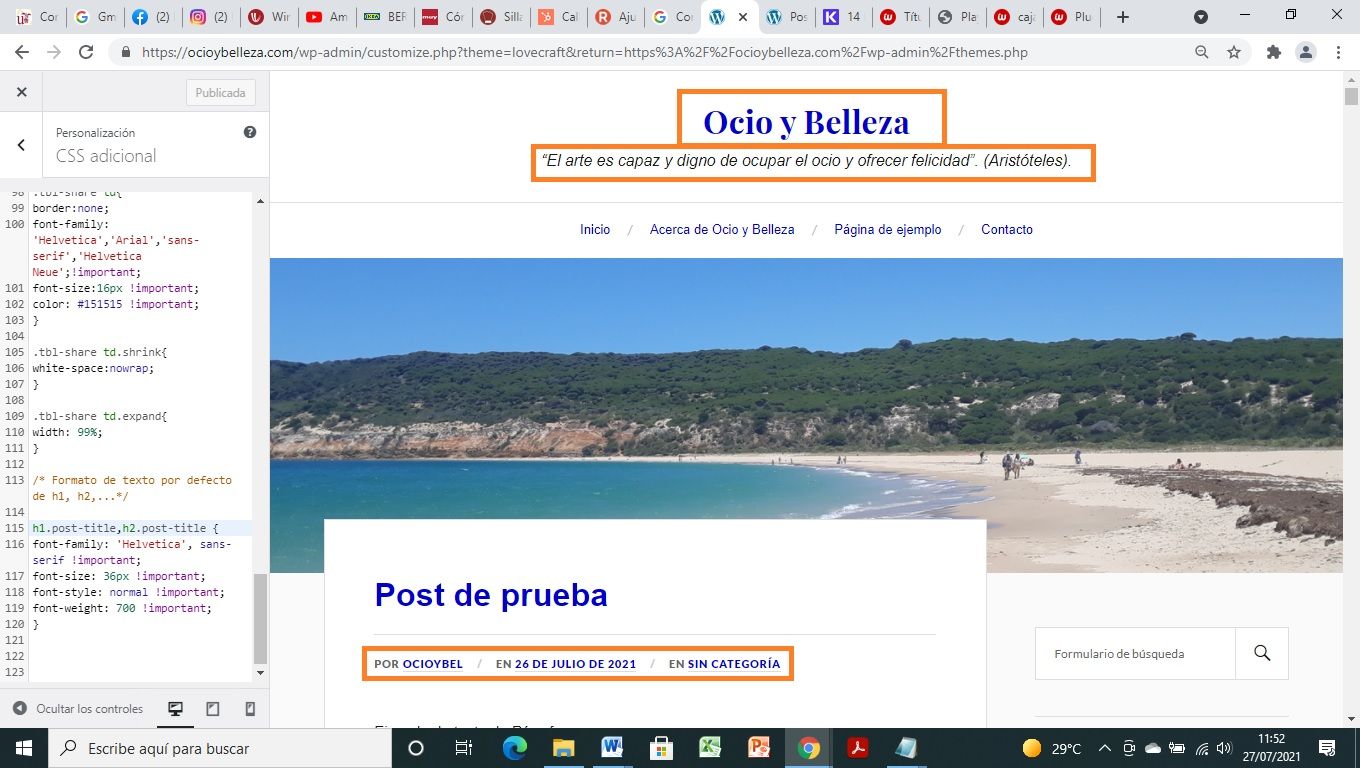This screenshot has width=1360, height=768.
Task: Open the Windows Start menu
Action: click(23, 748)
